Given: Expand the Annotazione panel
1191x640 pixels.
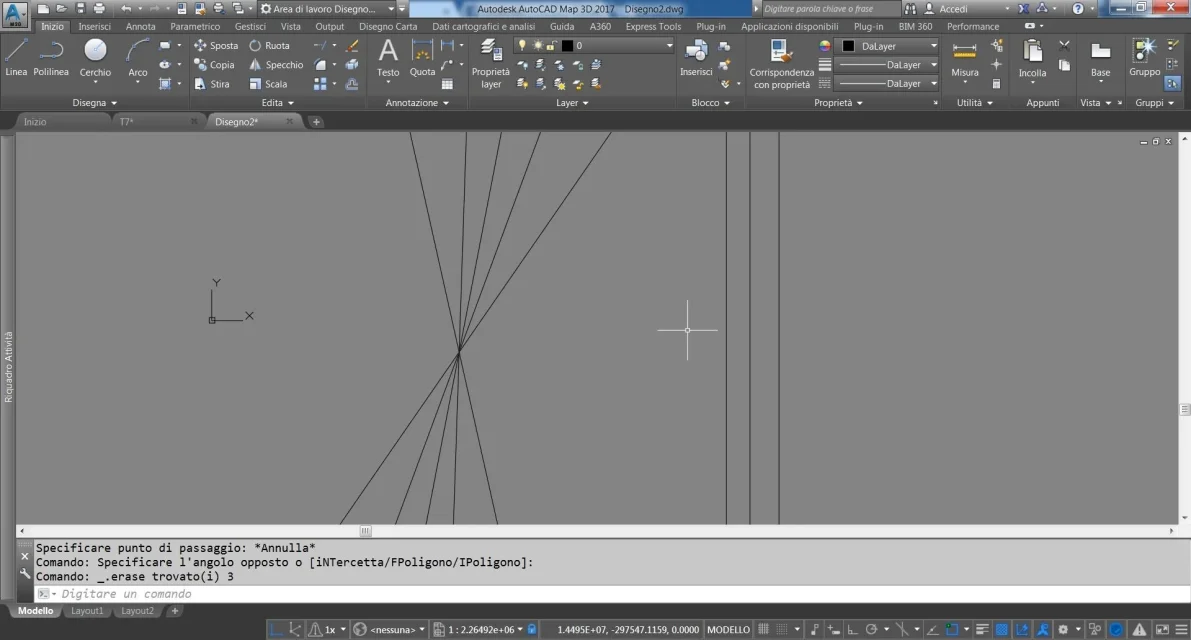Looking at the screenshot, I should pos(417,102).
